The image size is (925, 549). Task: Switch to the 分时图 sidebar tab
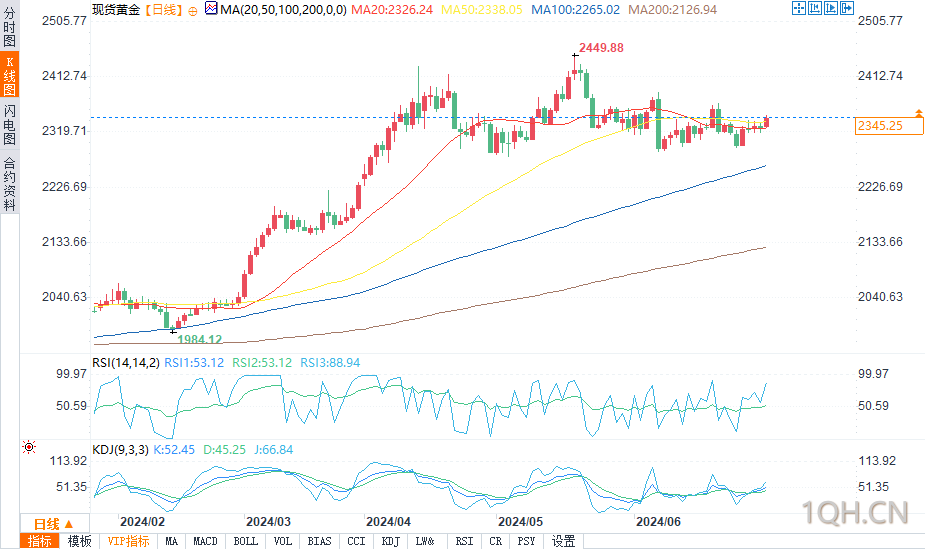(x=9, y=27)
